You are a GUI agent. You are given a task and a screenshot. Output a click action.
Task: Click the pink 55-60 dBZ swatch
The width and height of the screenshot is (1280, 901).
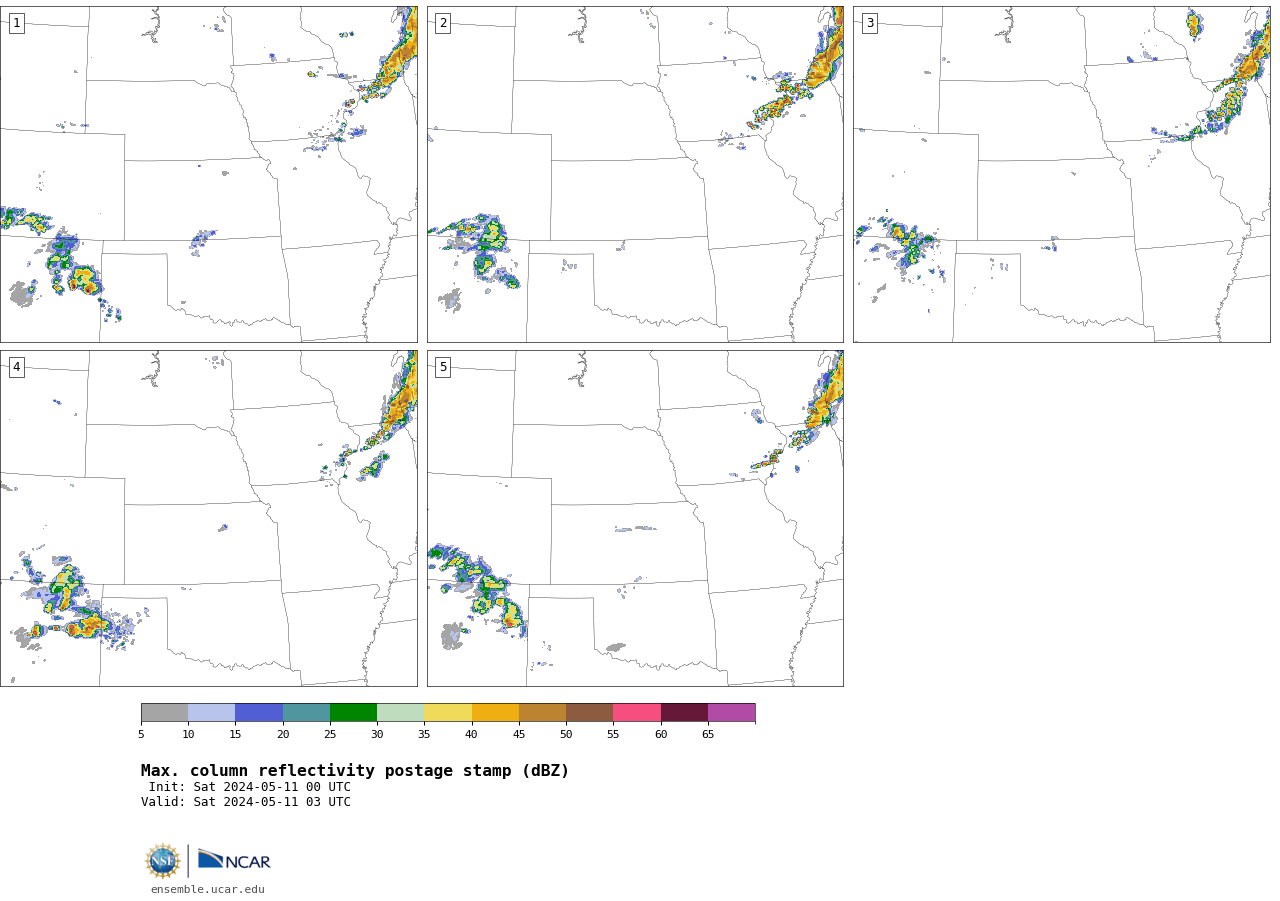coord(637,713)
